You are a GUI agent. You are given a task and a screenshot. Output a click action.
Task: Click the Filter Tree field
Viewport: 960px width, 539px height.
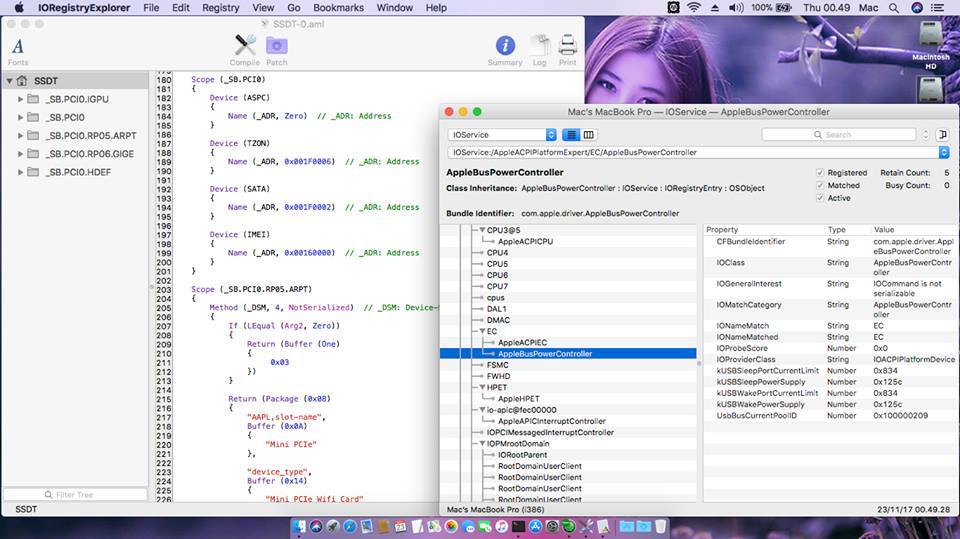coord(75,494)
